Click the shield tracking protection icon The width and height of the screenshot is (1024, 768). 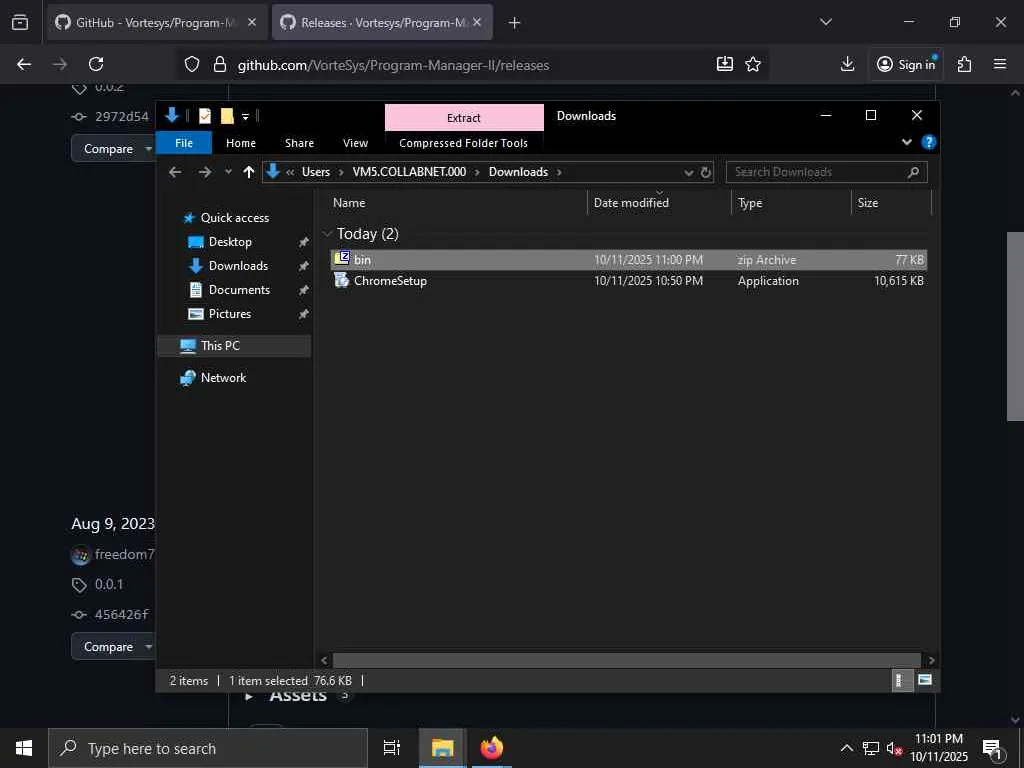coord(191,64)
